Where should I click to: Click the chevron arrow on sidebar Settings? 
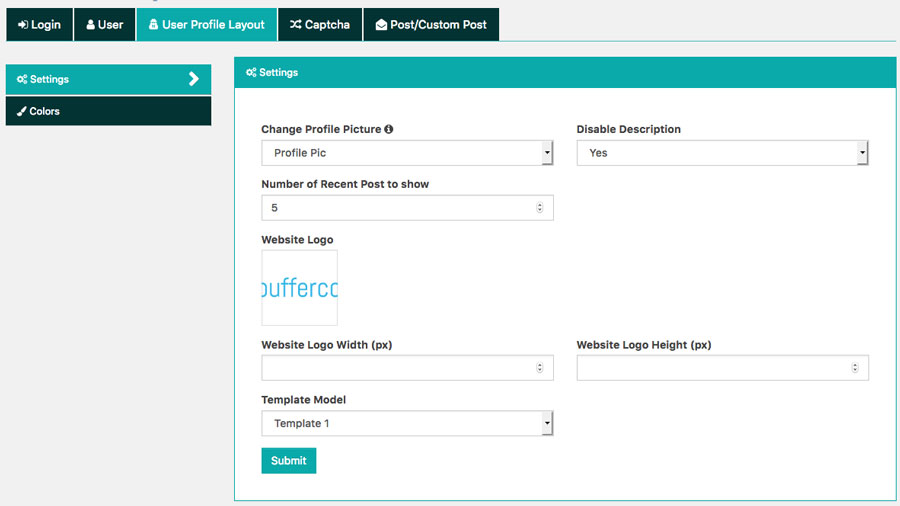point(194,79)
